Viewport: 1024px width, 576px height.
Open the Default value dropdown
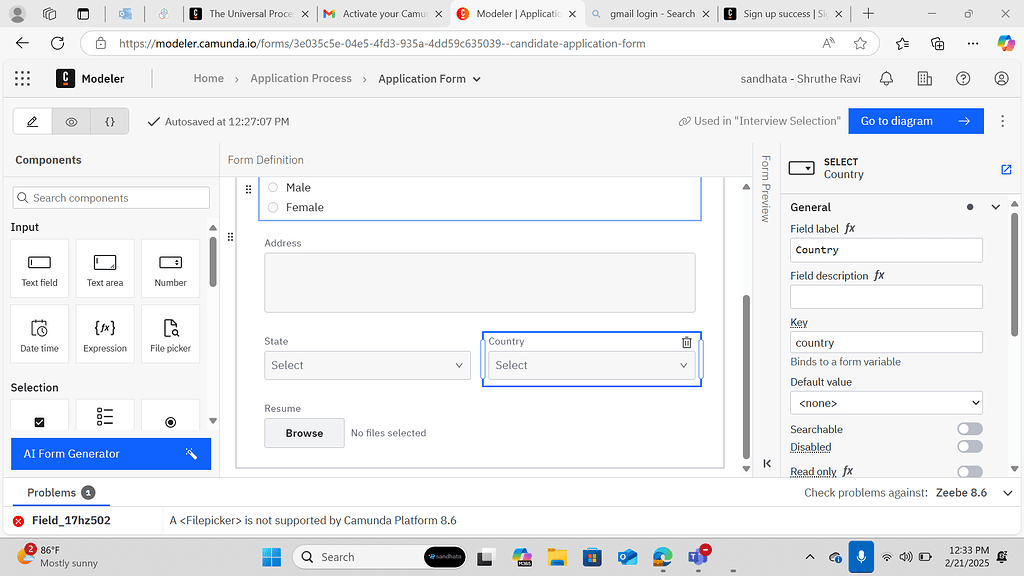pos(886,402)
